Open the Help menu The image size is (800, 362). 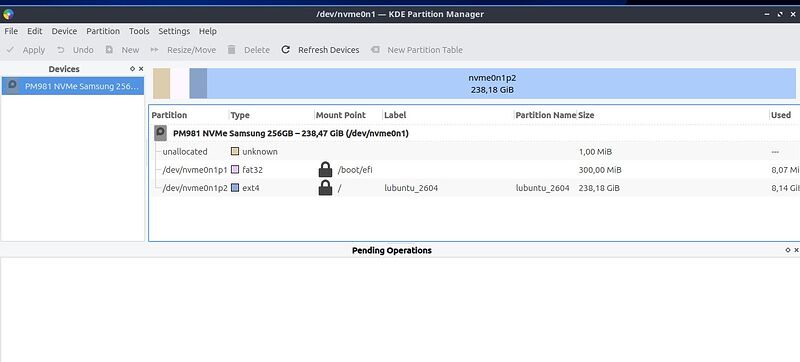tap(208, 31)
